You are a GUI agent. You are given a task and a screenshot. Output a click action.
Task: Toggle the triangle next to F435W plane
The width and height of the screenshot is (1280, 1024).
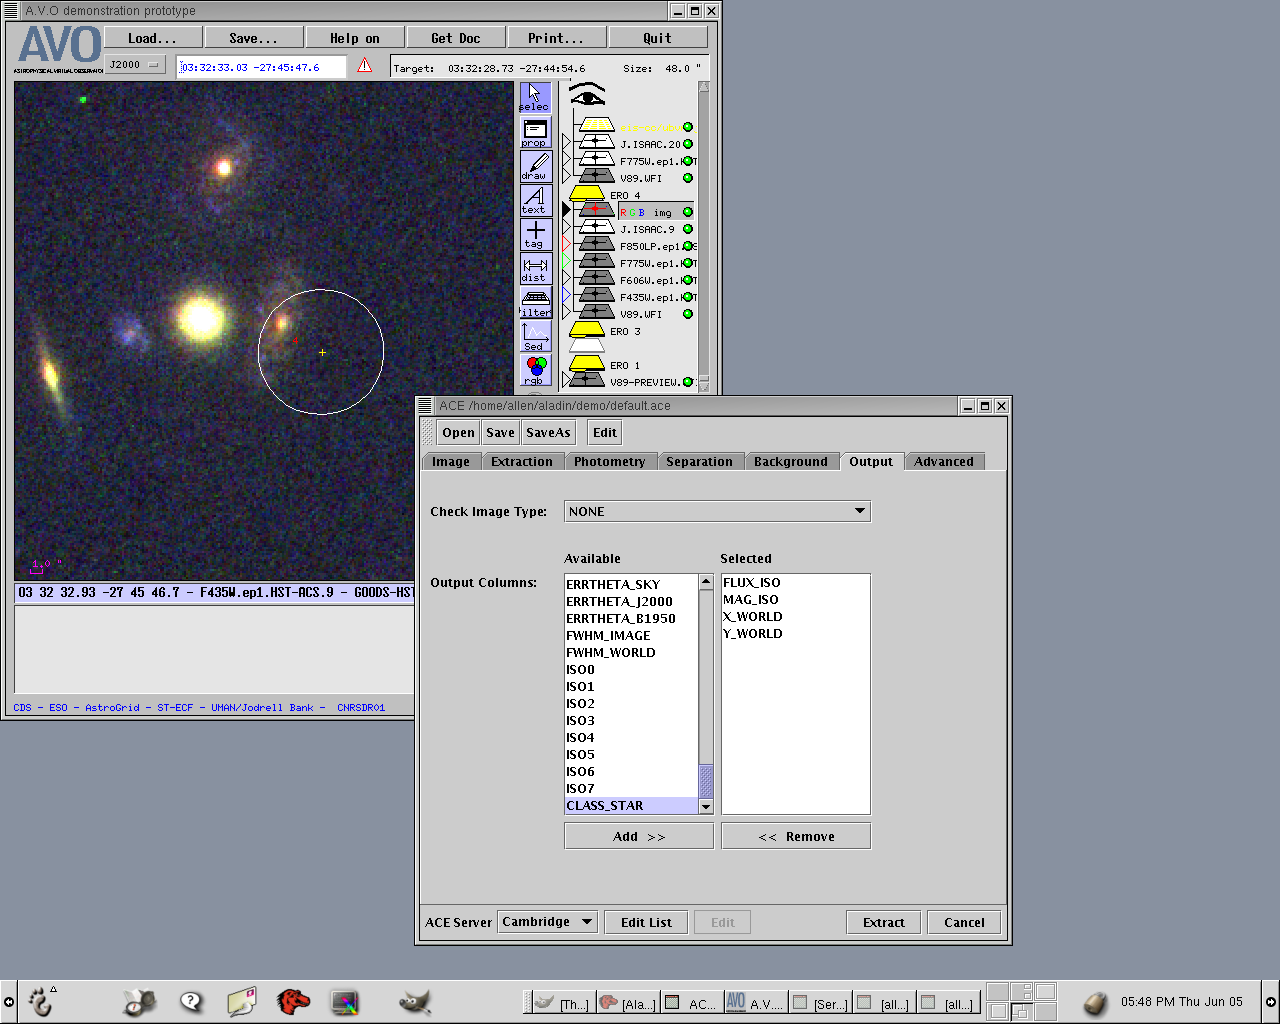pyautogui.click(x=566, y=295)
